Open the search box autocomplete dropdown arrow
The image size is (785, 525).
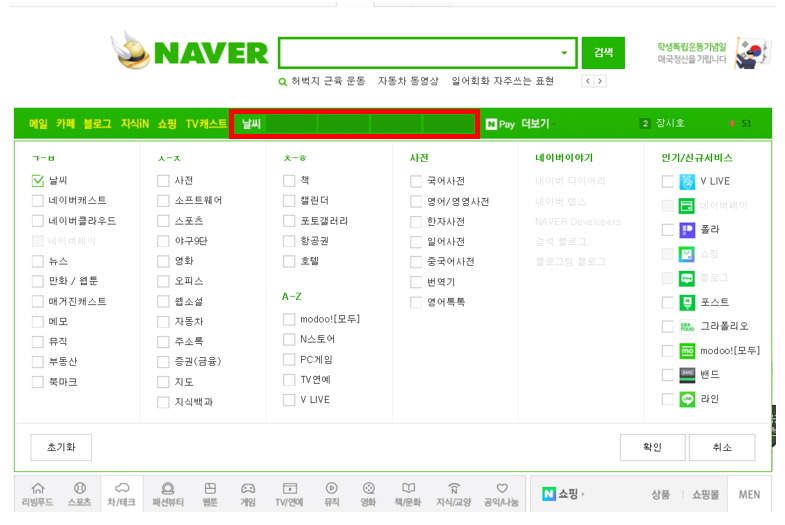click(x=564, y=53)
